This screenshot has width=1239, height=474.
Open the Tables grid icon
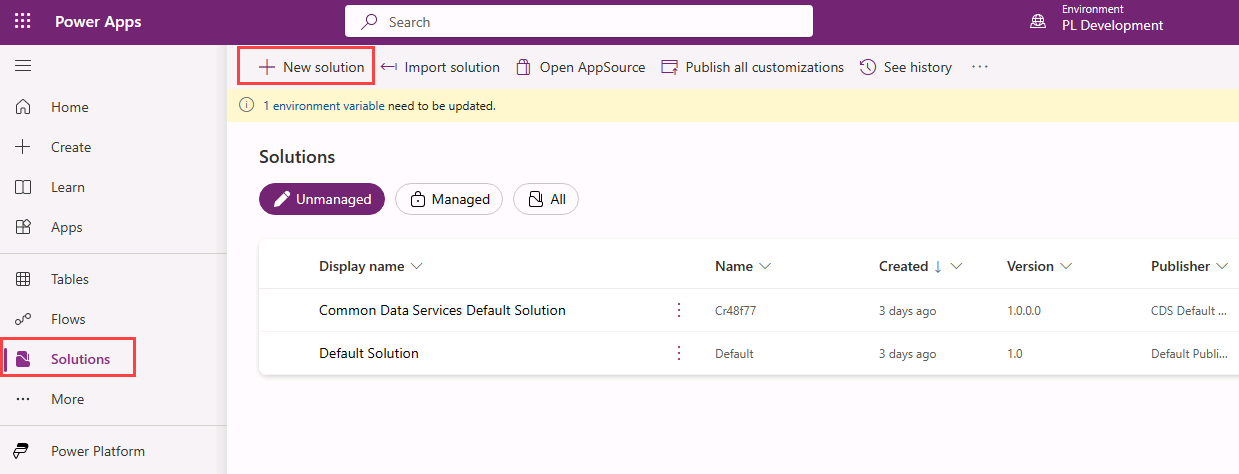pos(23,279)
